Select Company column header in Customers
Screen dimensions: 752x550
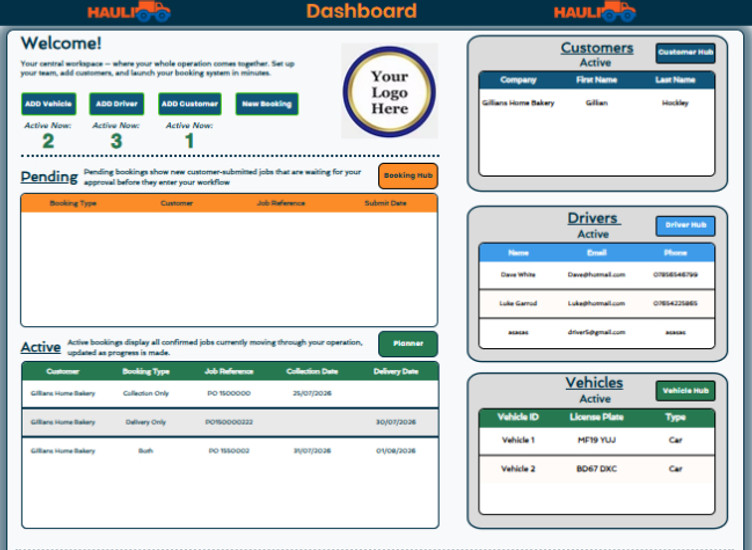coord(518,80)
